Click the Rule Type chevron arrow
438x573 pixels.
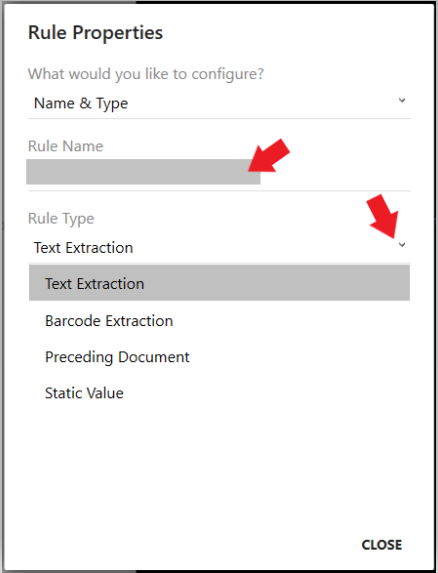click(402, 245)
